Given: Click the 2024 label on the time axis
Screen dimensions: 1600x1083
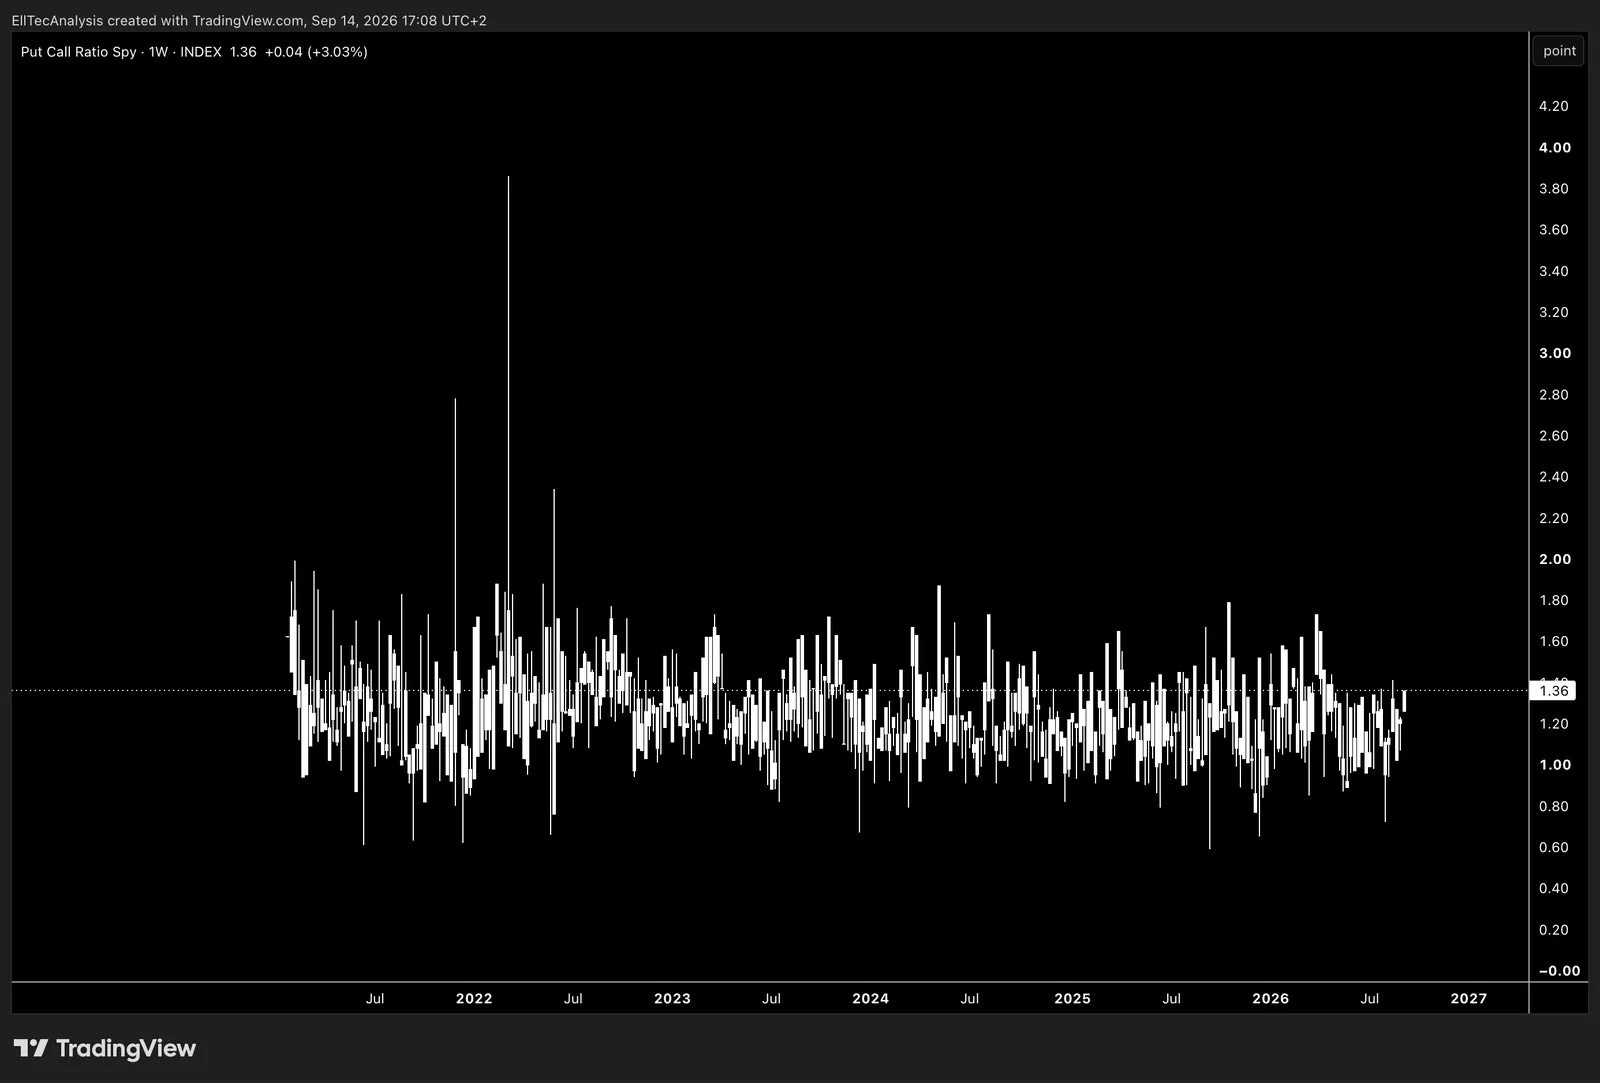Looking at the screenshot, I should point(871,998).
